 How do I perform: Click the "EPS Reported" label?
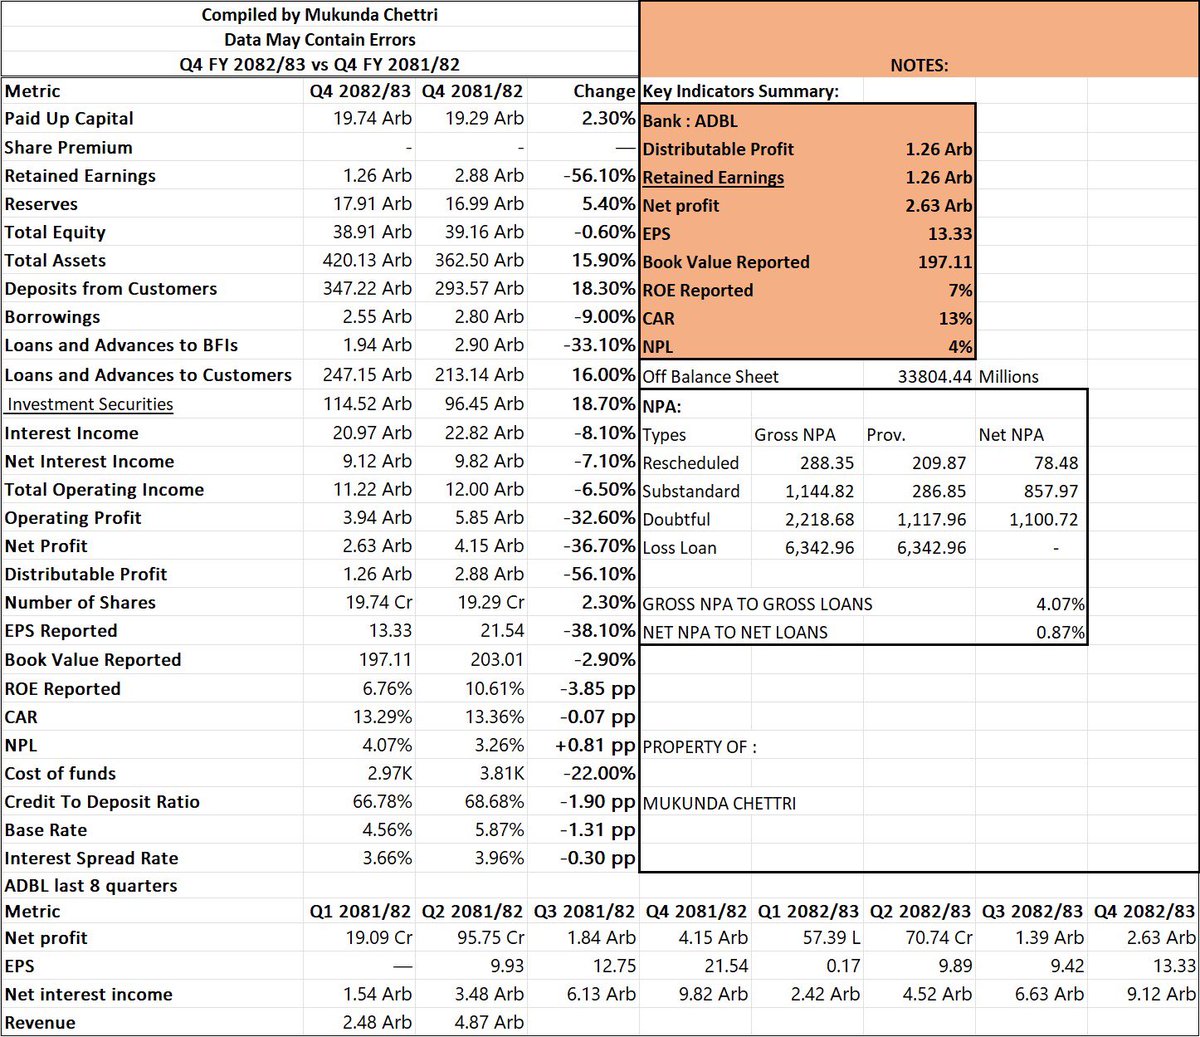coord(61,631)
